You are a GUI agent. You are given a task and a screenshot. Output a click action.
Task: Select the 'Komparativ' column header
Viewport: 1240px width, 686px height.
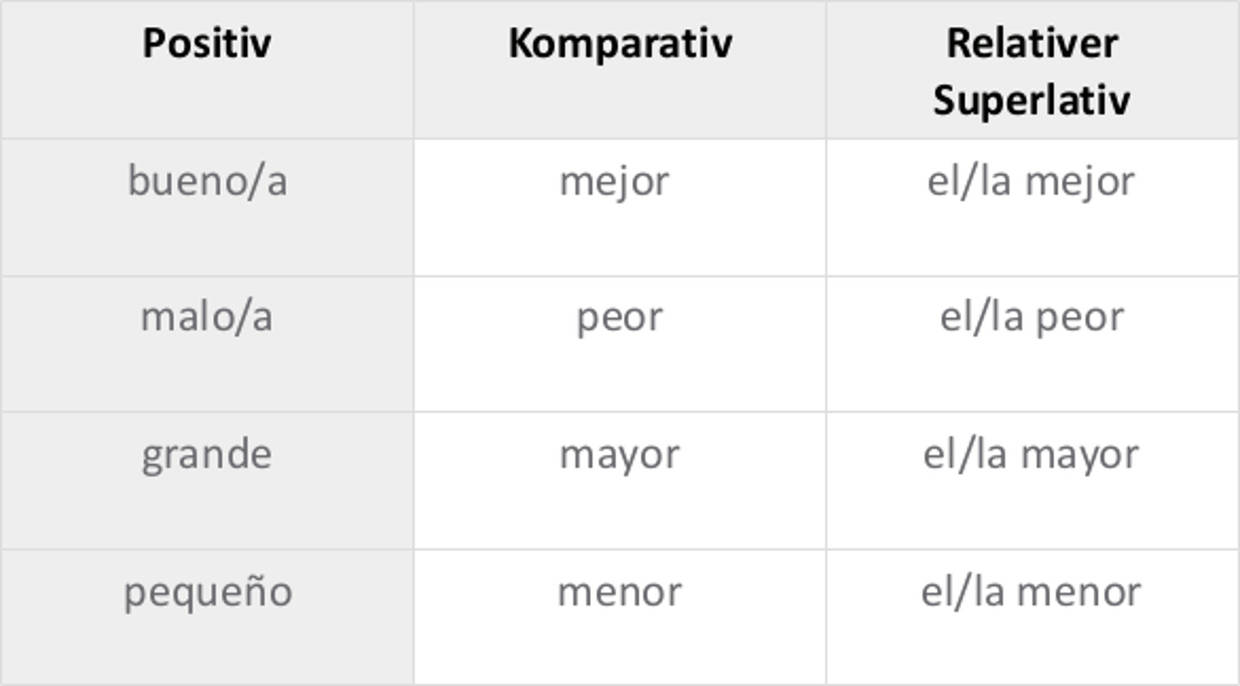pos(620,44)
